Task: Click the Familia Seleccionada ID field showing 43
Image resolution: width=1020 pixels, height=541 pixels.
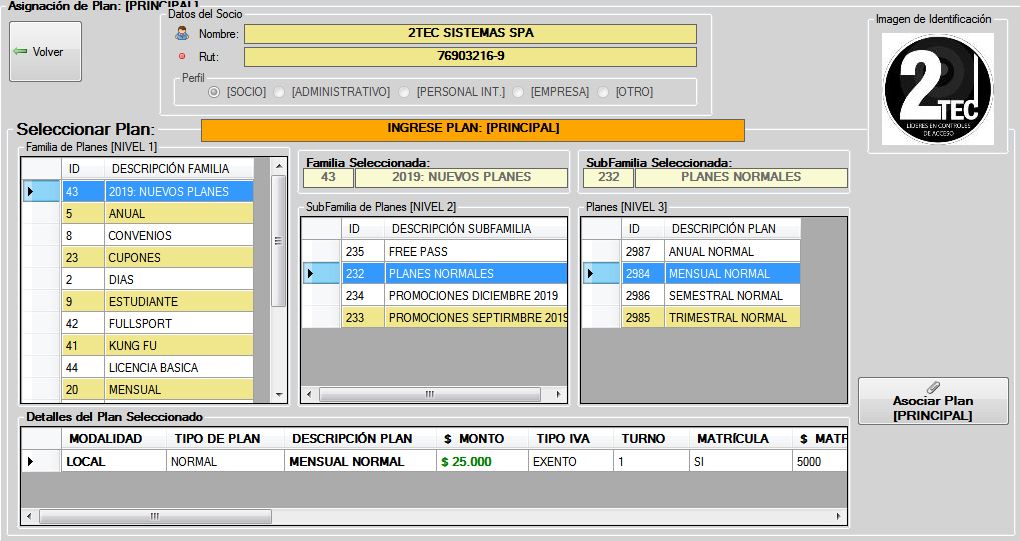Action: [328, 177]
